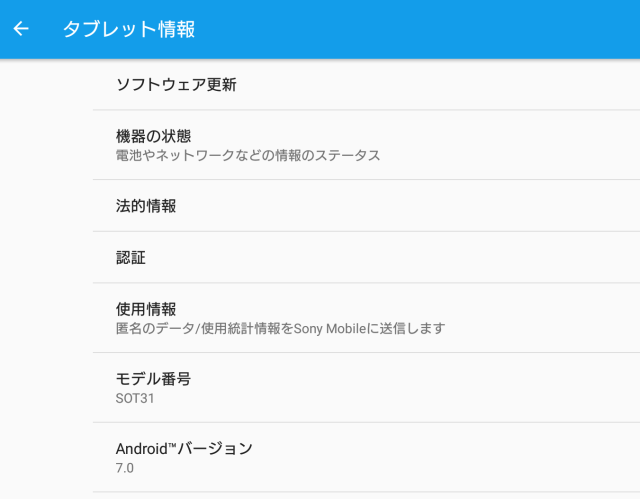Tap the 7.0 version number
Viewport: 640px width, 499px height.
tap(124, 468)
